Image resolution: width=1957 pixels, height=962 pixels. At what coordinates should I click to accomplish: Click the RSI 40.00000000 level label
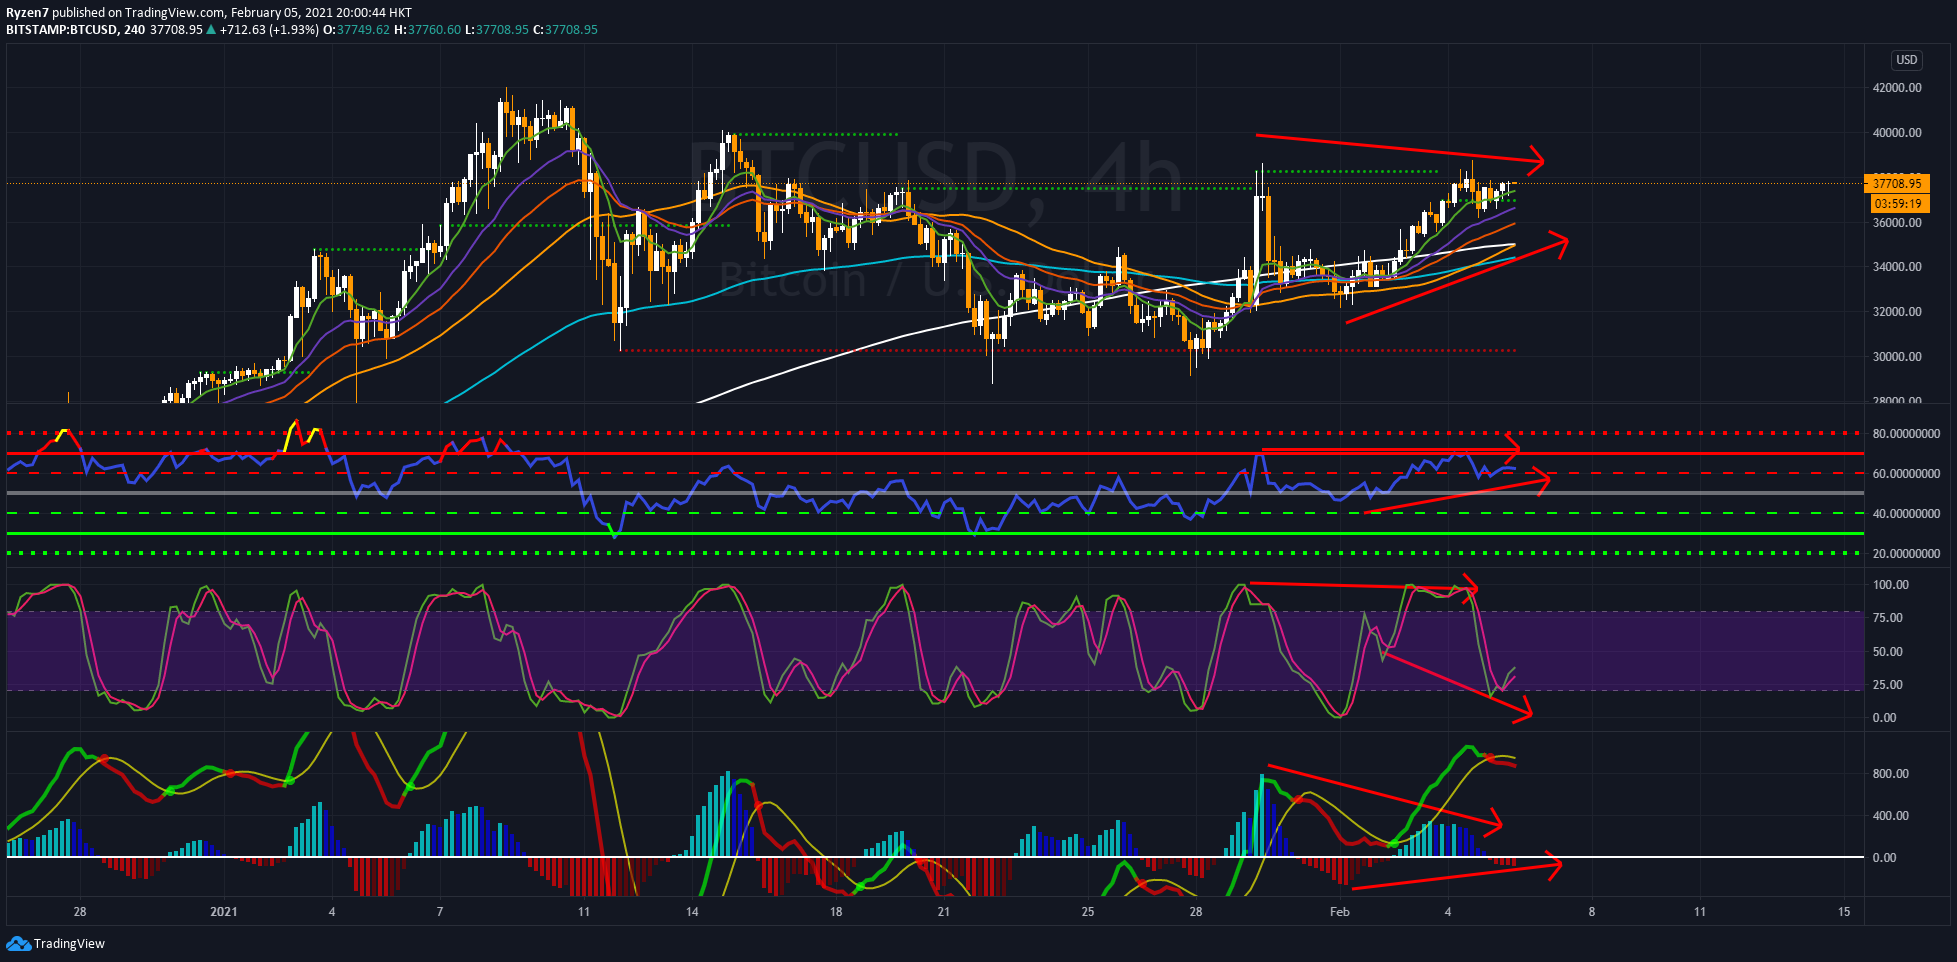click(x=1906, y=514)
